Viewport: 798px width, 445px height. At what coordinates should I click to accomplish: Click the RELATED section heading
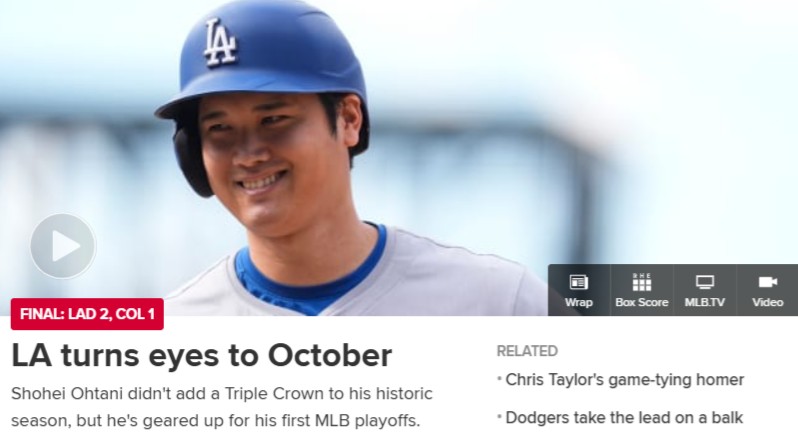pyautogui.click(x=527, y=351)
